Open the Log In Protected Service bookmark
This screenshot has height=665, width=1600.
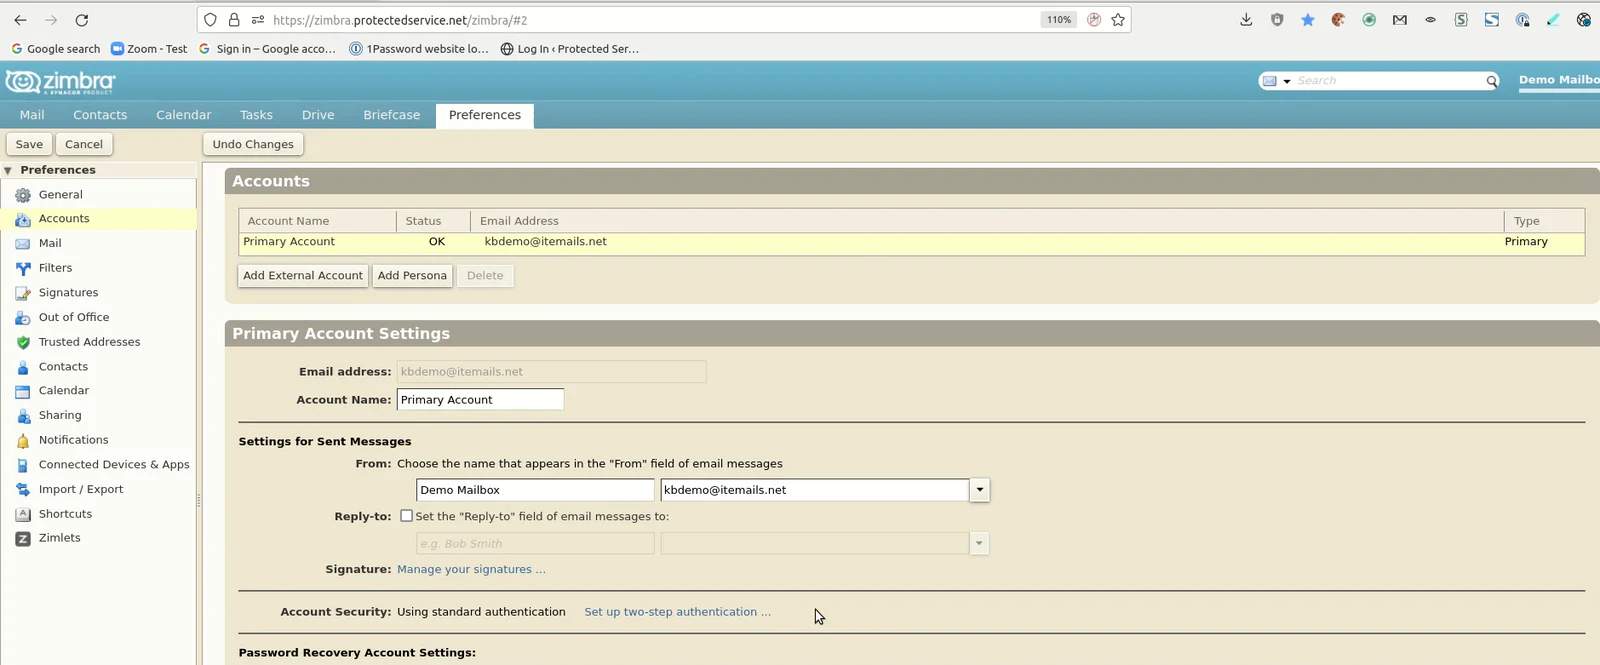569,49
